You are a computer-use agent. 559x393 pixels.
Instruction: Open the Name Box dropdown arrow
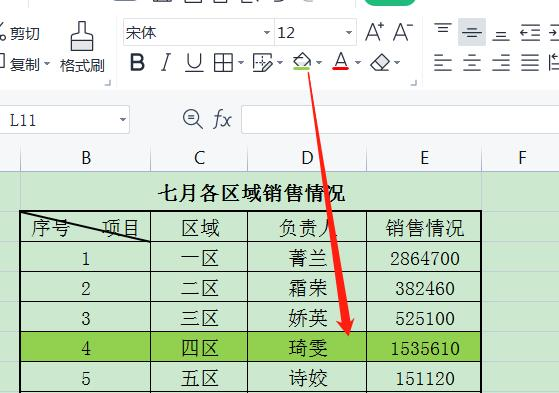[123, 120]
